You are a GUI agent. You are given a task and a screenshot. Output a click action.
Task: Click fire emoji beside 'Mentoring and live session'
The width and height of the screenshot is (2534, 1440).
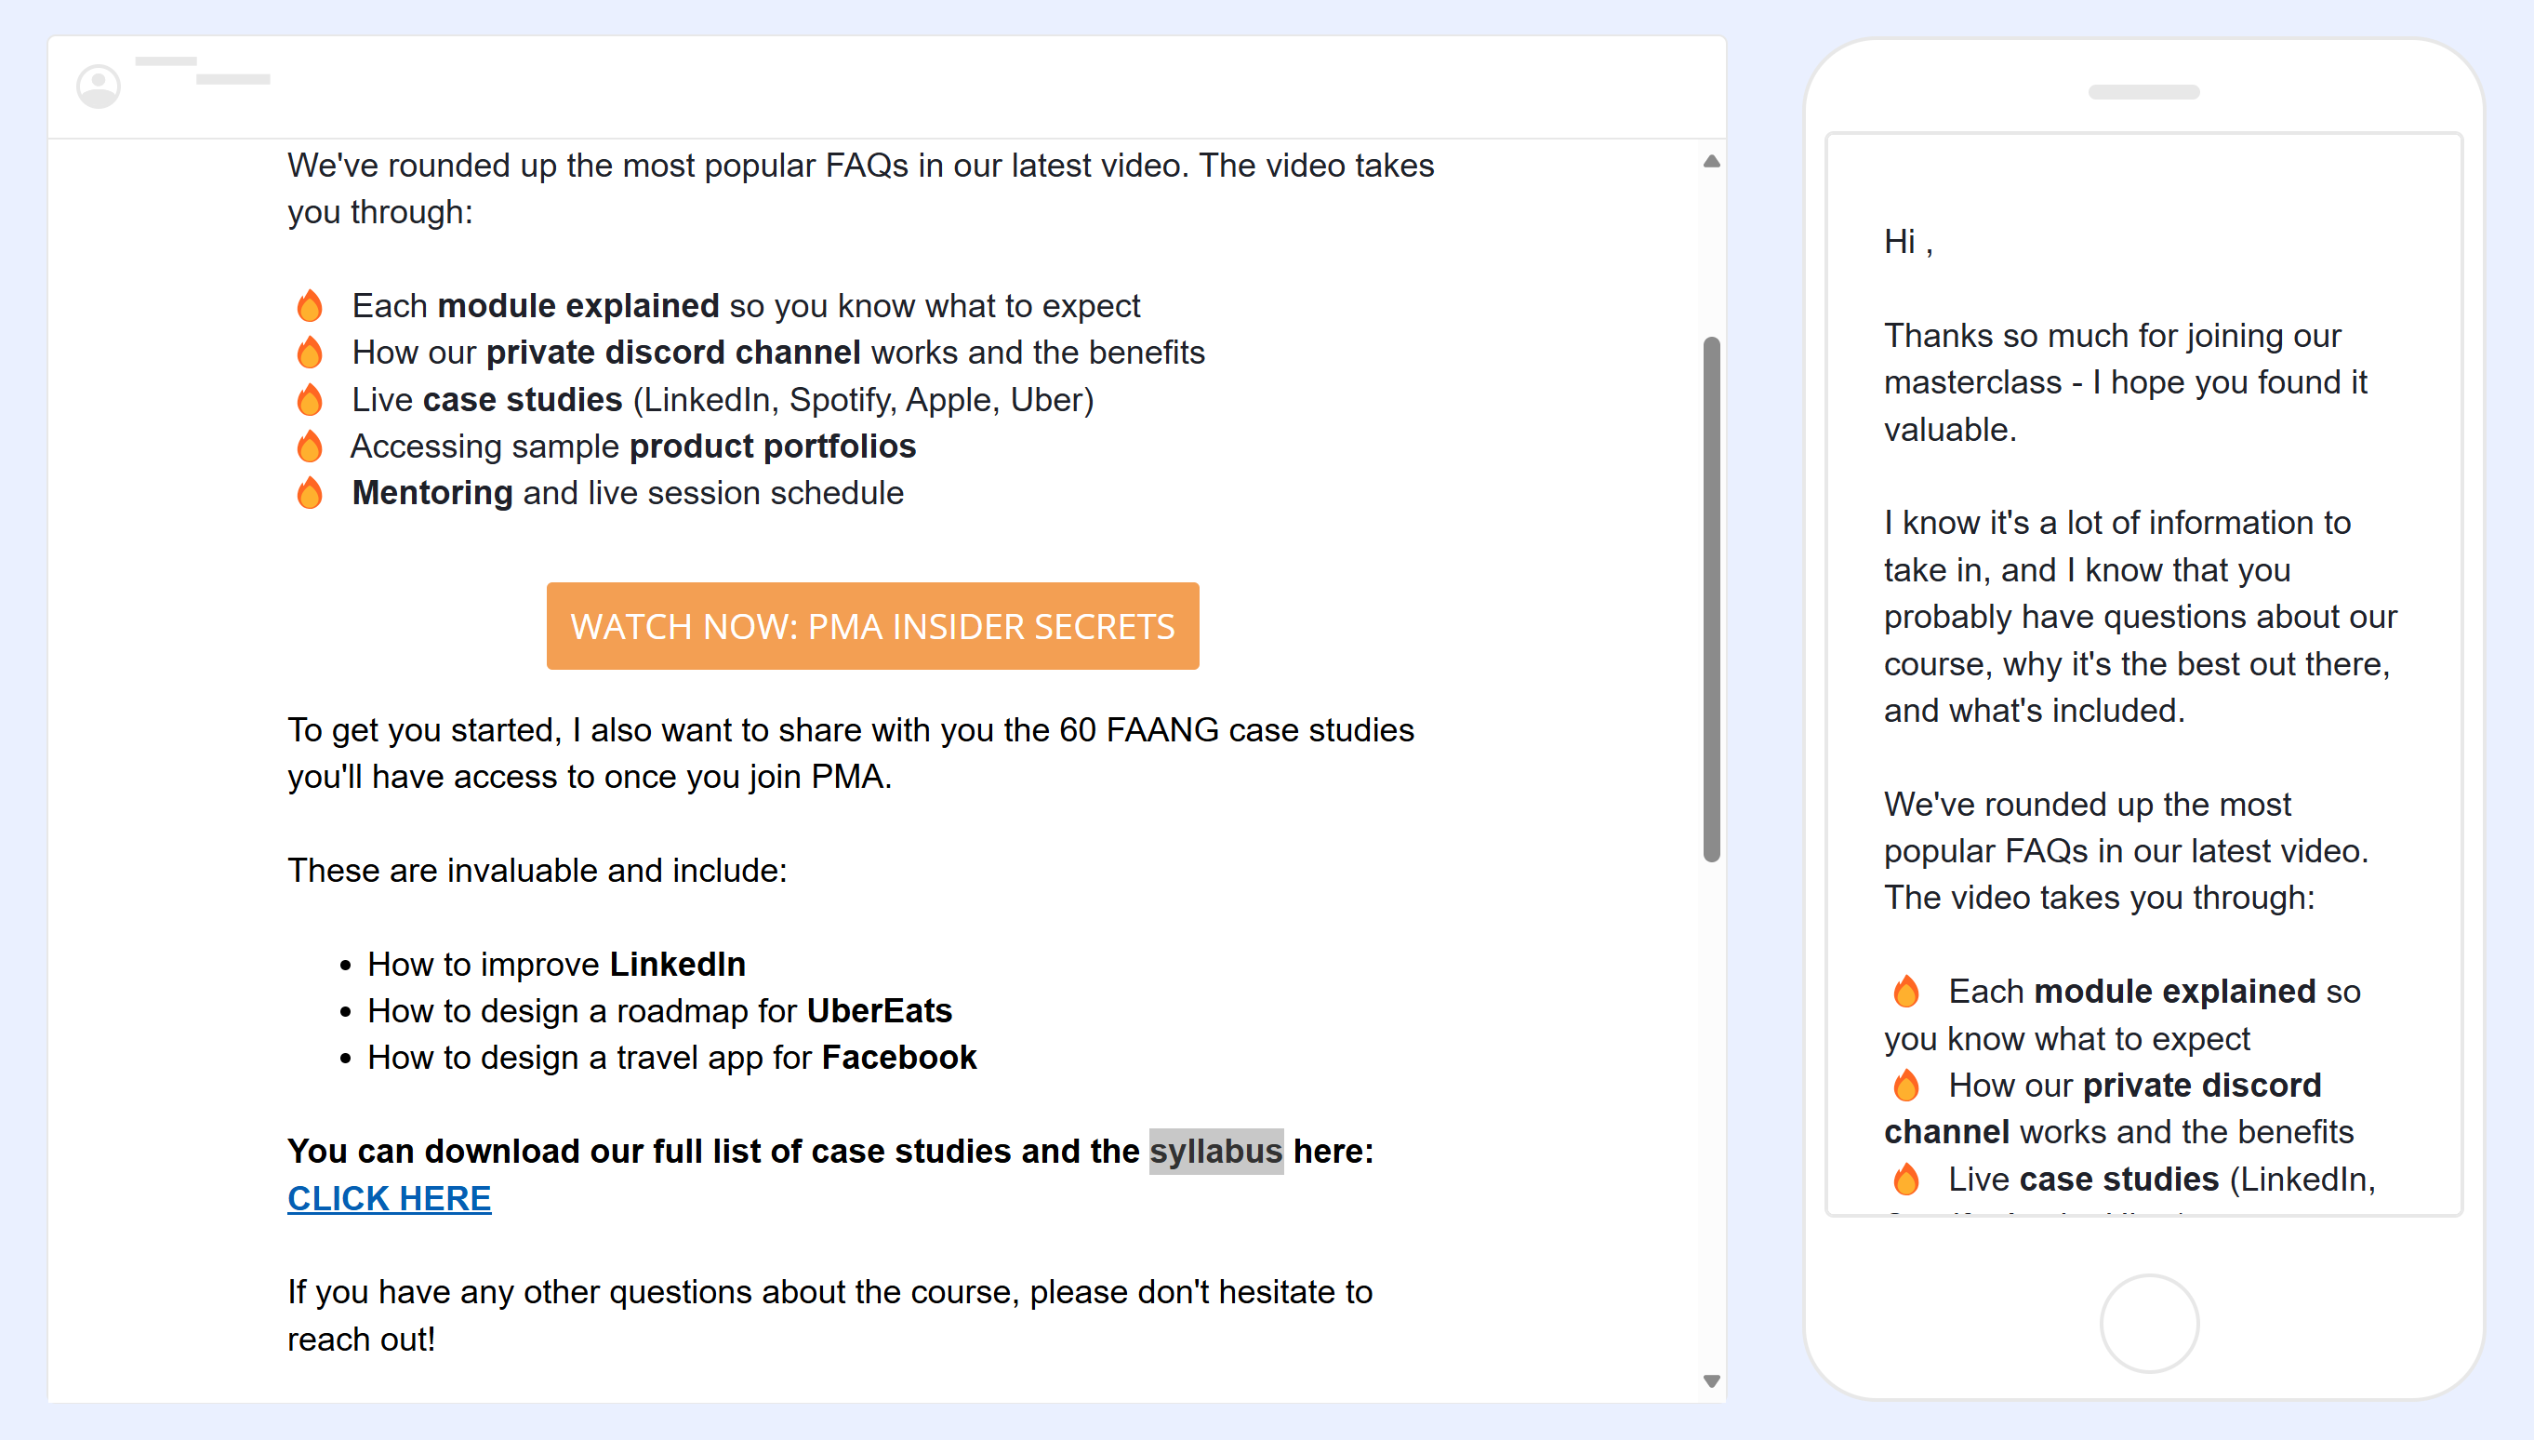(x=310, y=494)
